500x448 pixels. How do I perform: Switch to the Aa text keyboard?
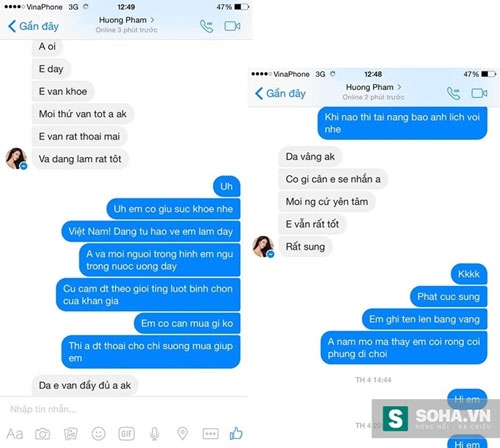(15, 434)
